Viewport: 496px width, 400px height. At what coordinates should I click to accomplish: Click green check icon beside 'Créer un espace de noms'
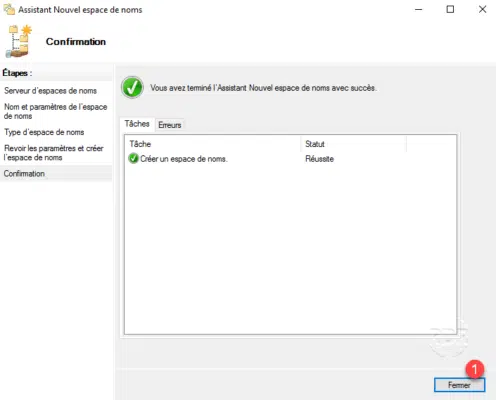click(x=133, y=158)
